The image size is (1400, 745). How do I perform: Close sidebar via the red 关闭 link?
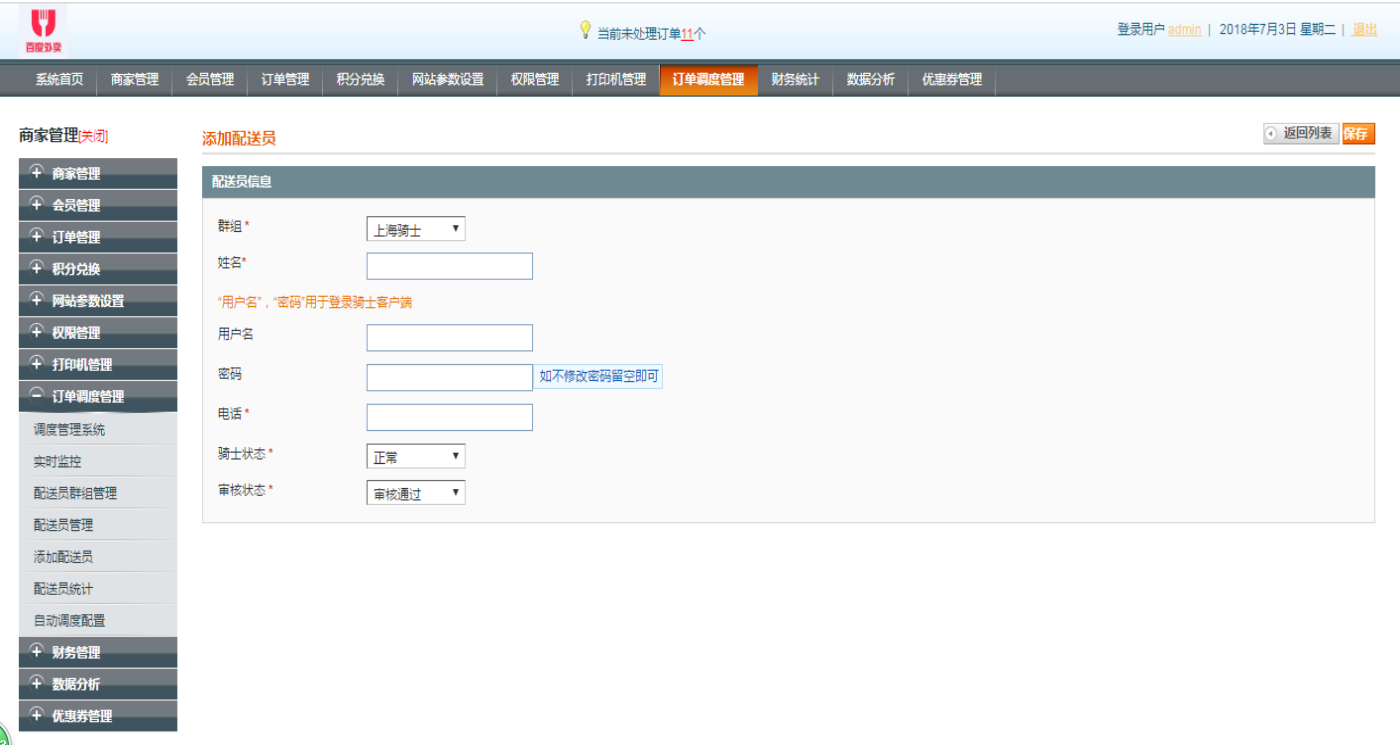(x=93, y=136)
